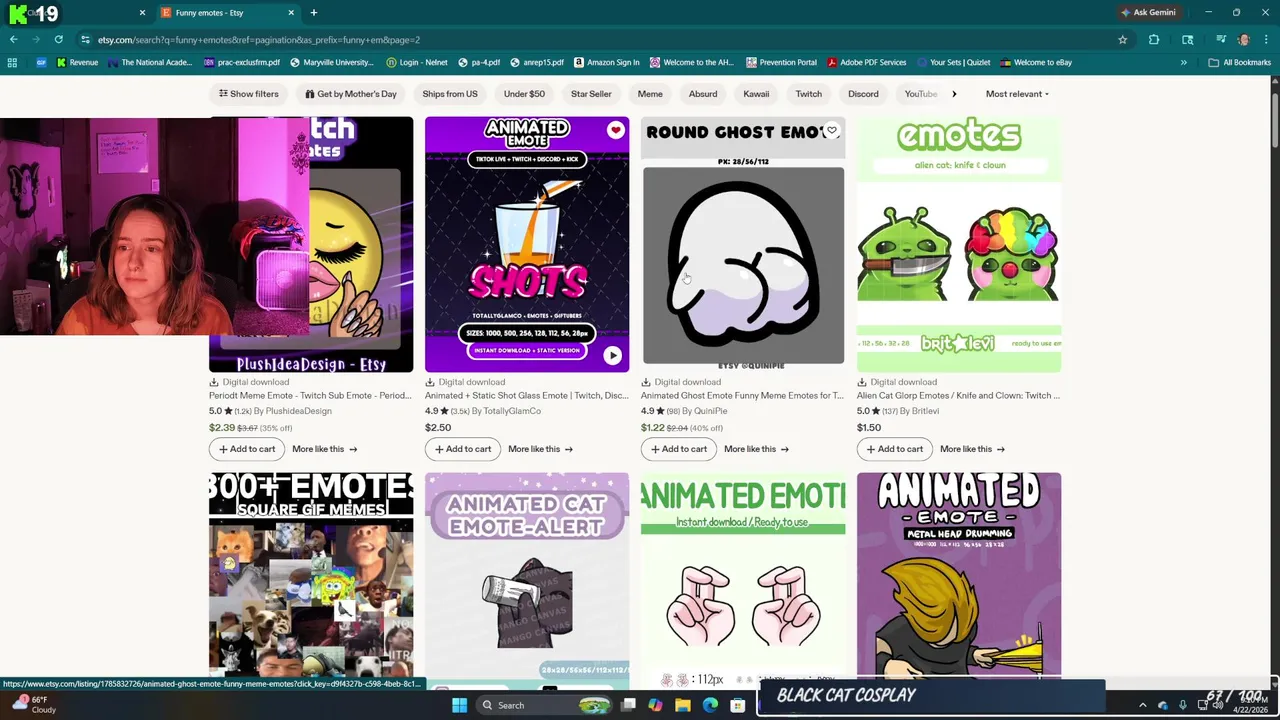More like this for Periodt Meme Emote
Image resolution: width=1280 pixels, height=720 pixels.
click(324, 449)
